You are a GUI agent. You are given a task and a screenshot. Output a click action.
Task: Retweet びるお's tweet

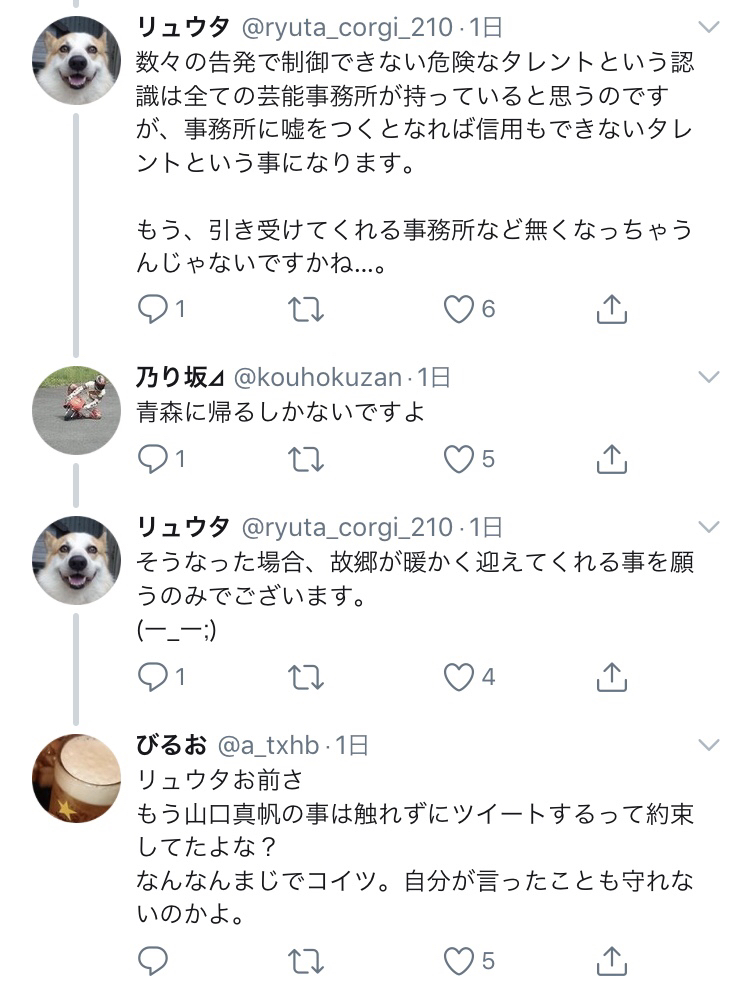point(305,961)
